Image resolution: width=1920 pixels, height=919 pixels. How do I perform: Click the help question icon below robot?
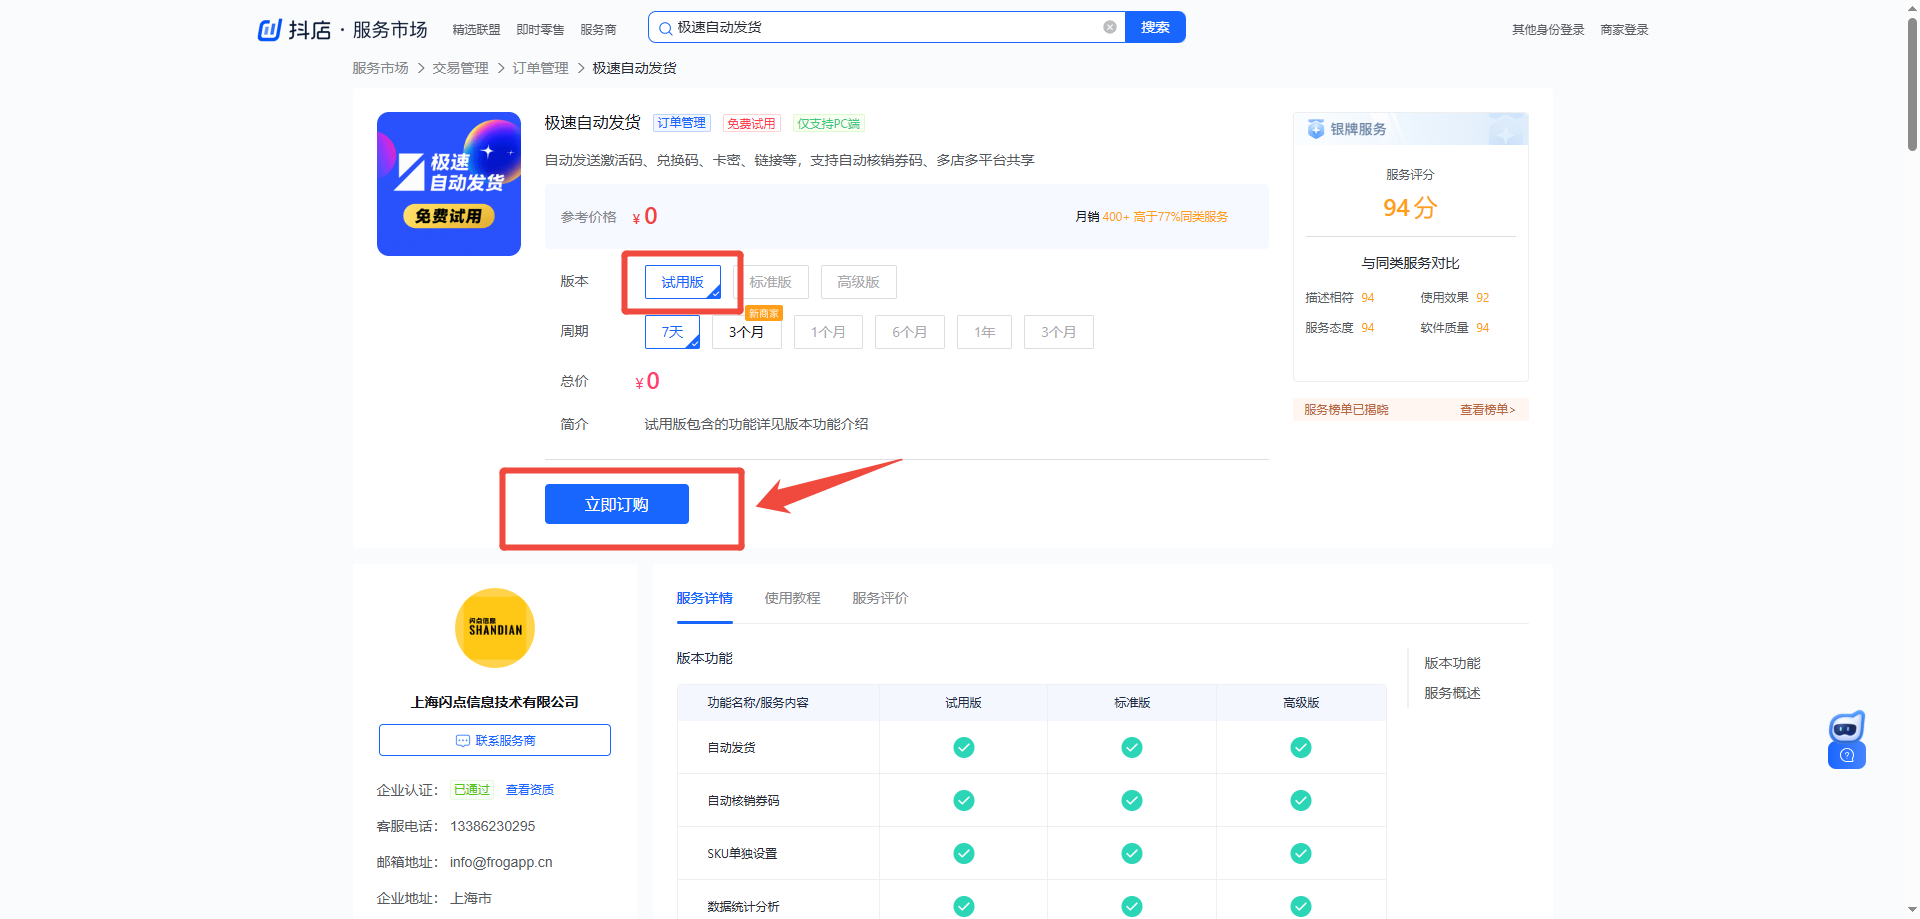(x=1846, y=756)
